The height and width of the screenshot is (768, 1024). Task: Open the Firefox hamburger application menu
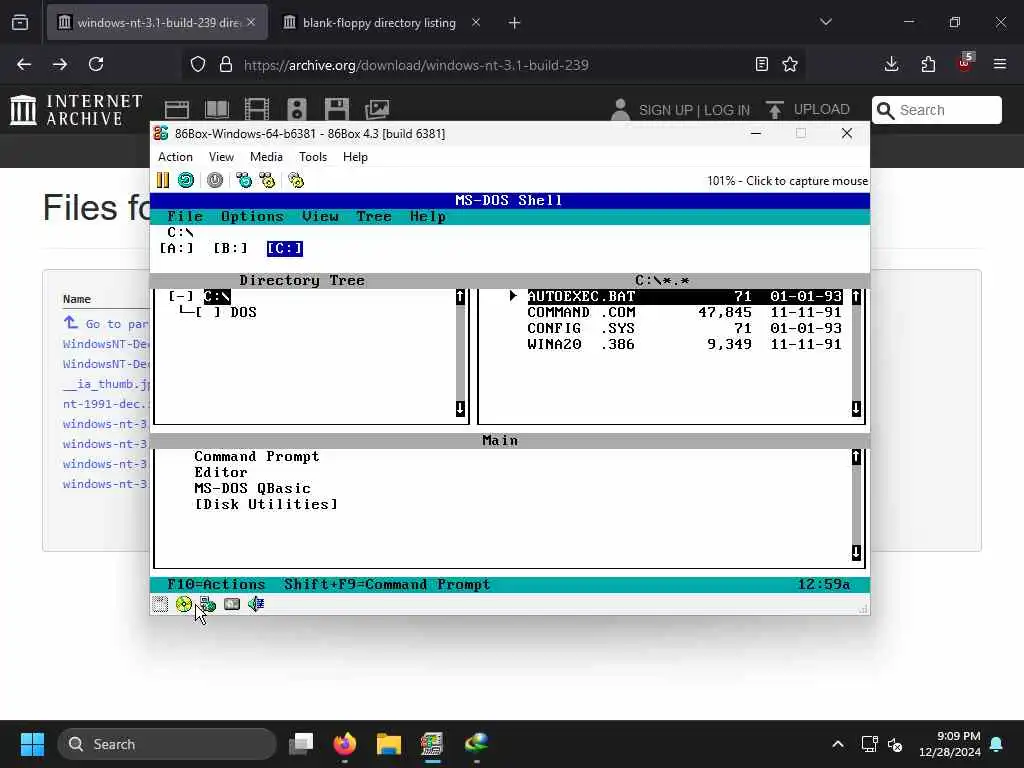[1000, 64]
